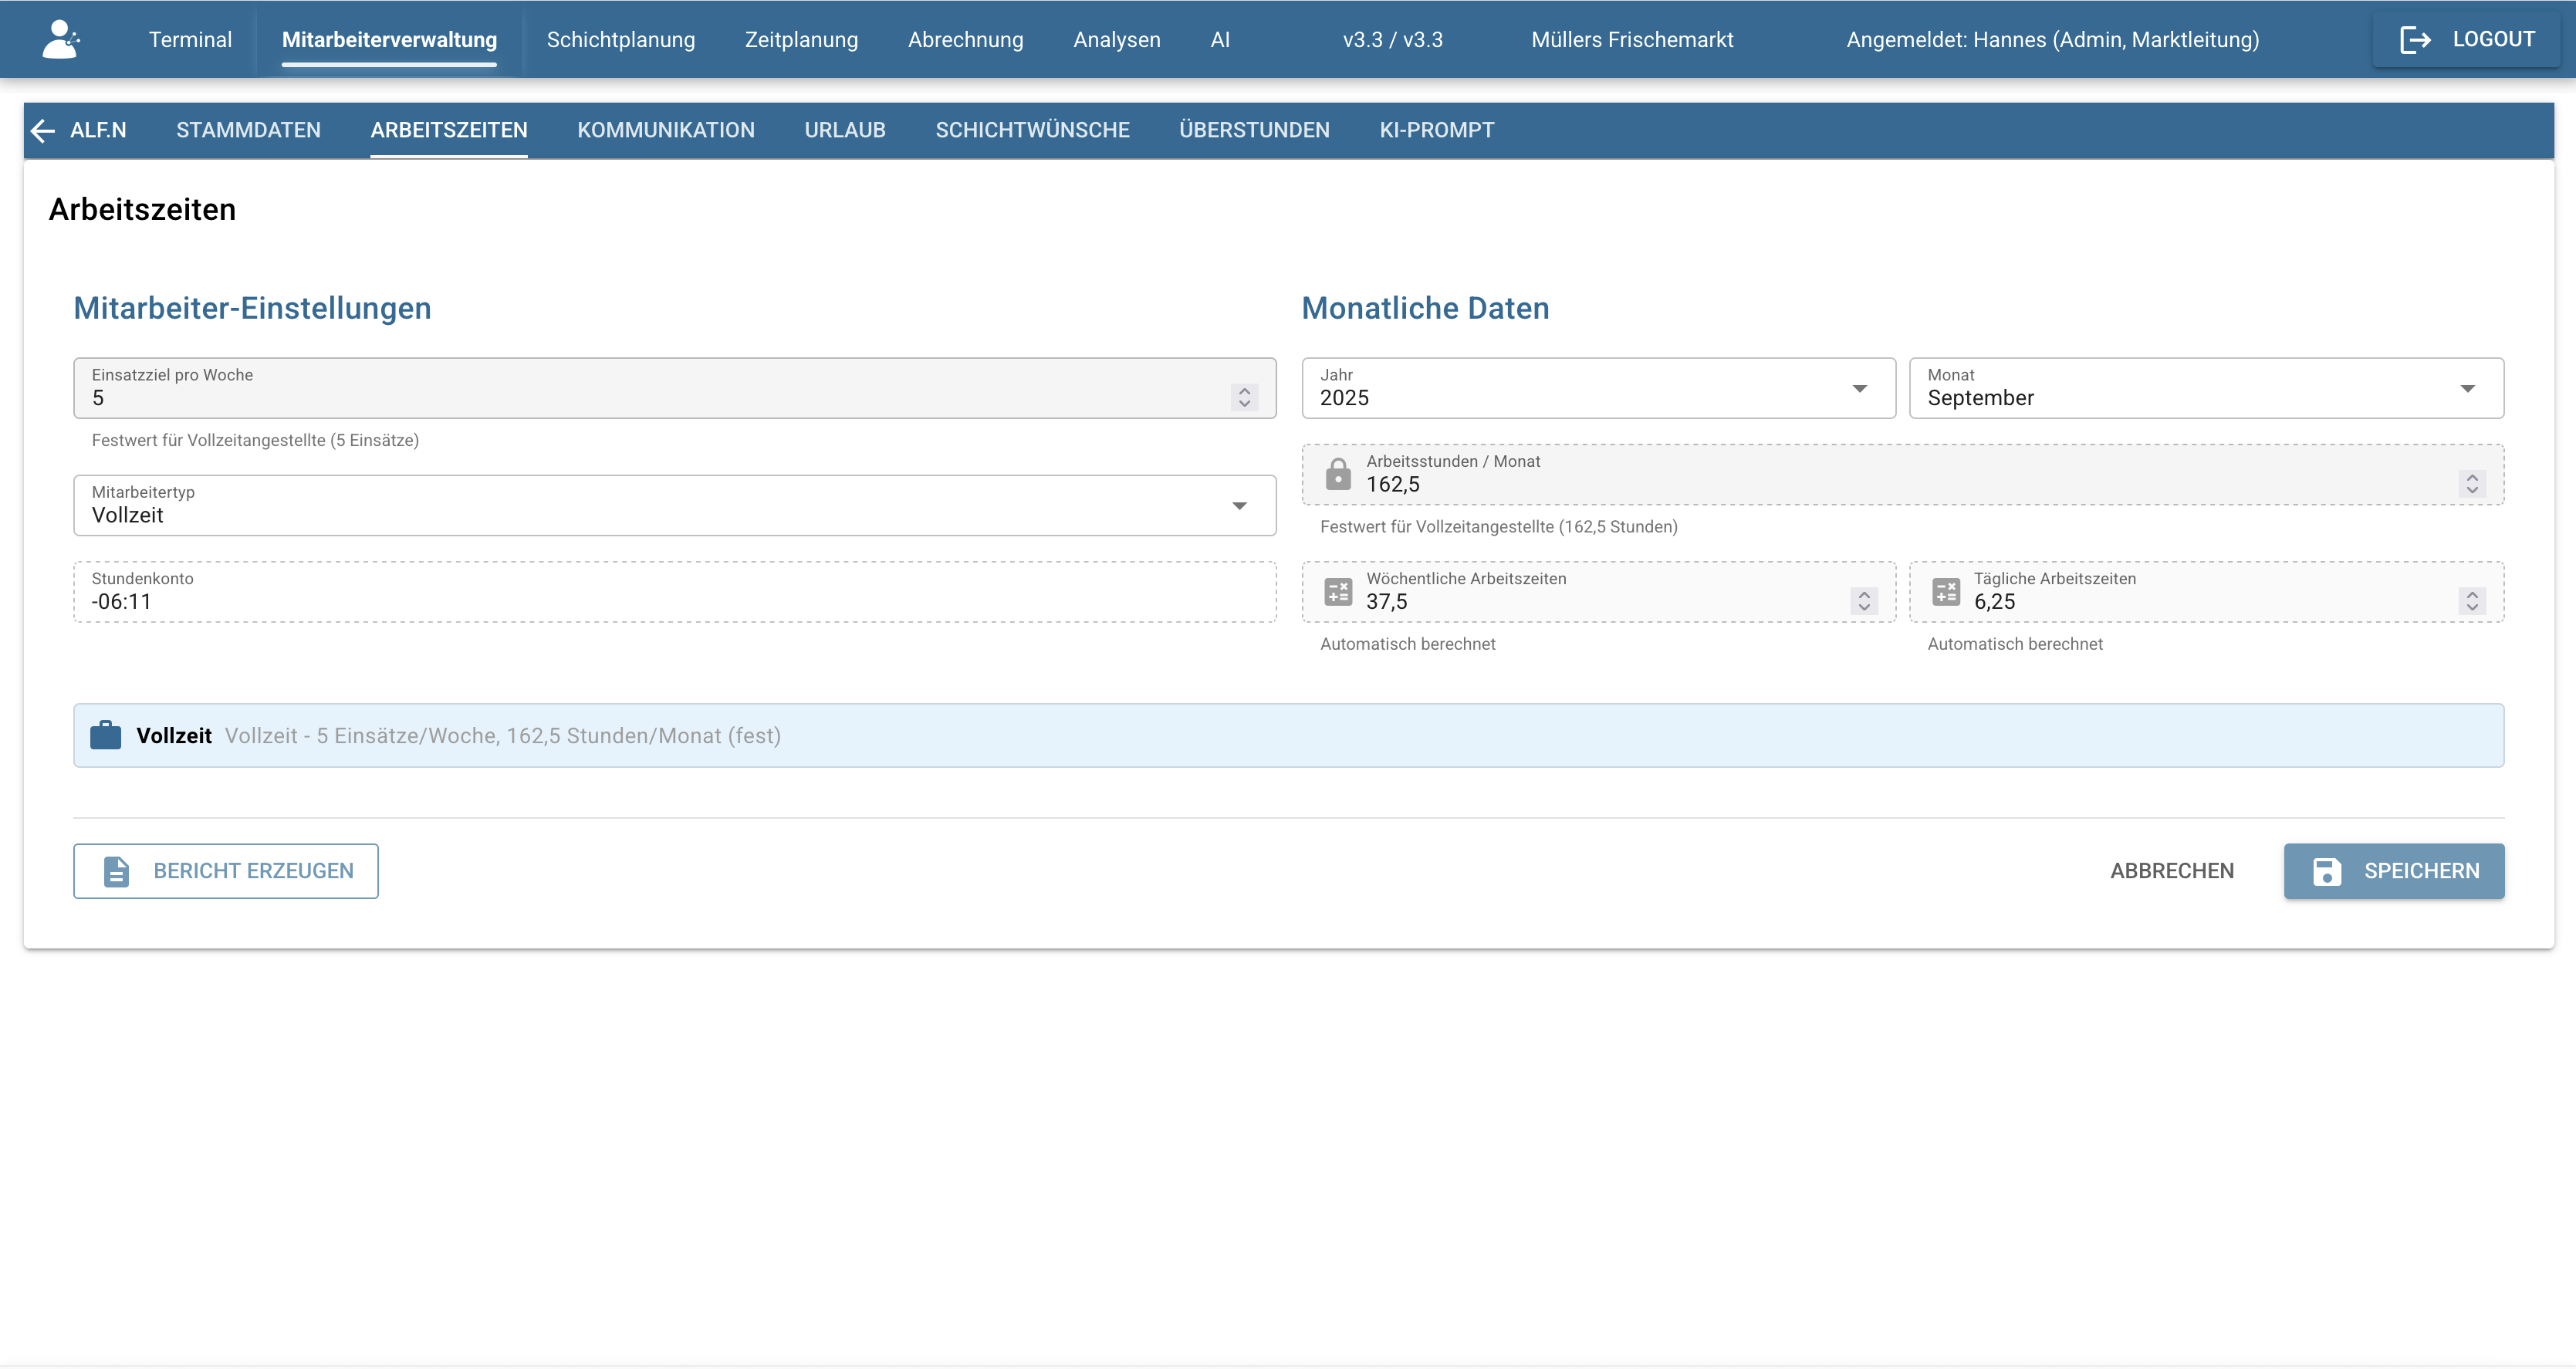Adjust Wöchentliche Arbeitszeiten stepper arrows

[1863, 601]
